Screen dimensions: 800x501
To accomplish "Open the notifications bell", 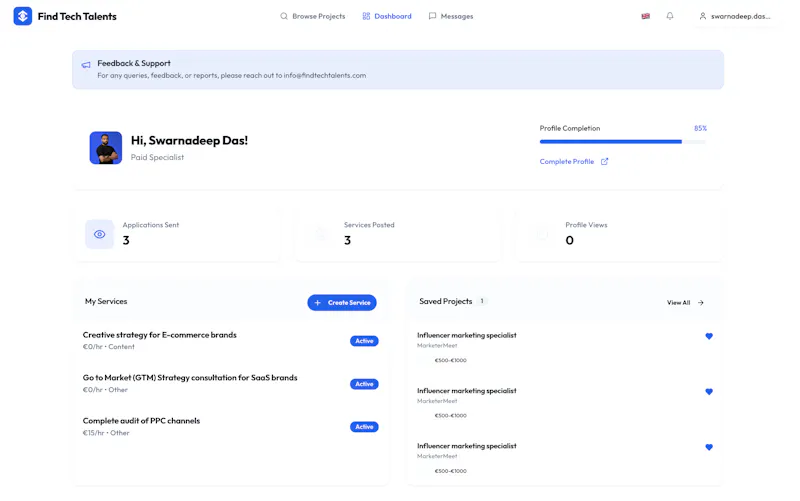I will [670, 16].
